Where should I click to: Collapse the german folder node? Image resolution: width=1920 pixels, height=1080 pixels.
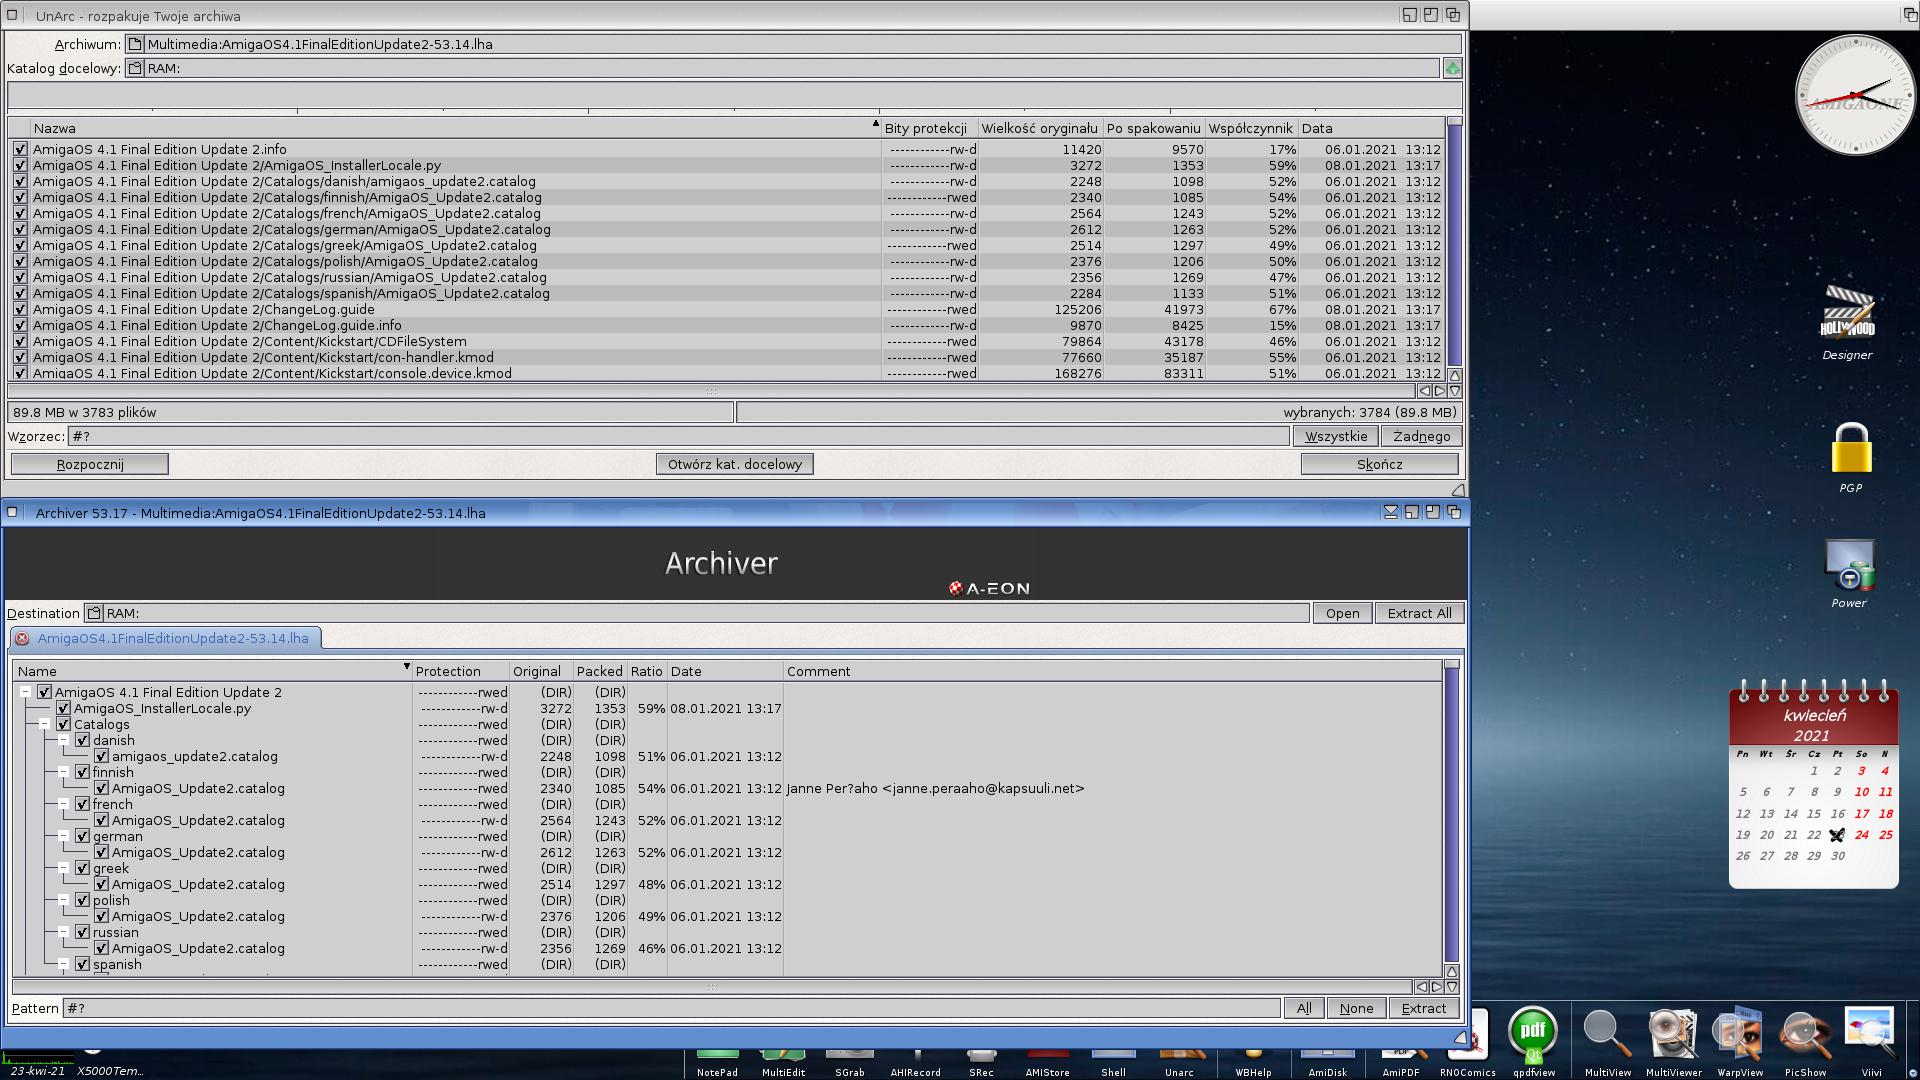[x=63, y=836]
